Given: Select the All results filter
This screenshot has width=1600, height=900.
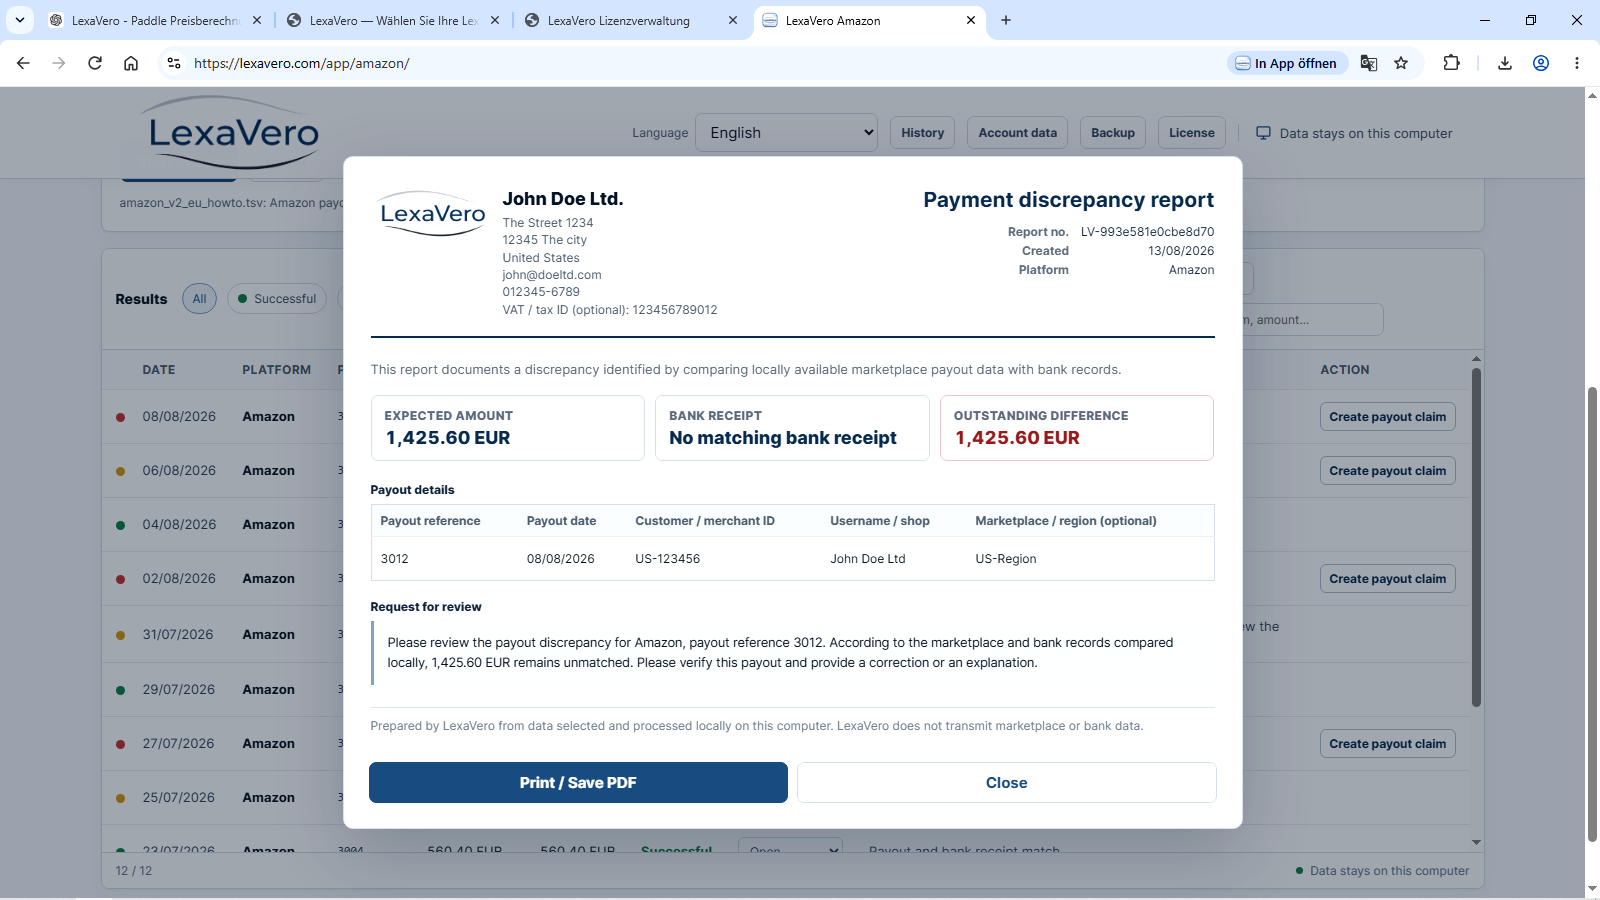Looking at the screenshot, I should pos(199,299).
